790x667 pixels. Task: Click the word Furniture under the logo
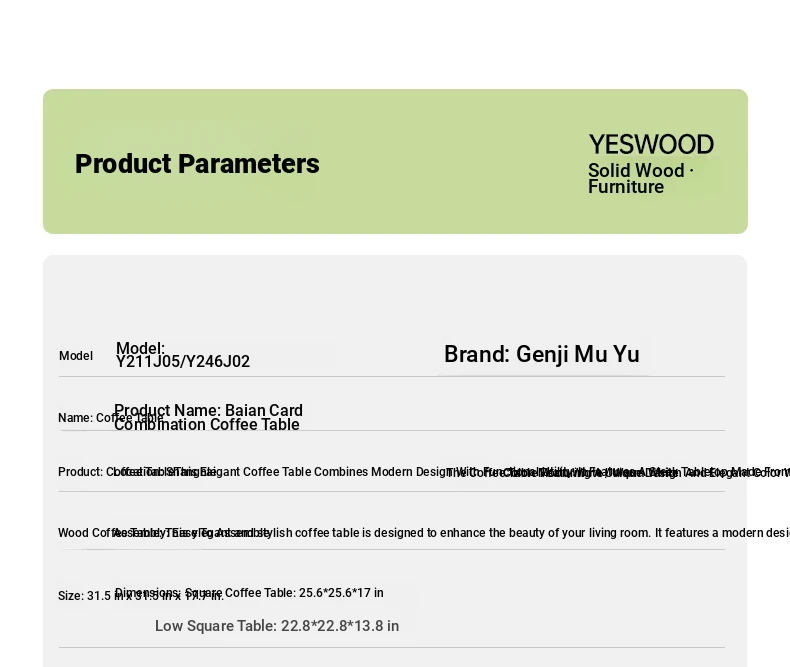click(626, 187)
